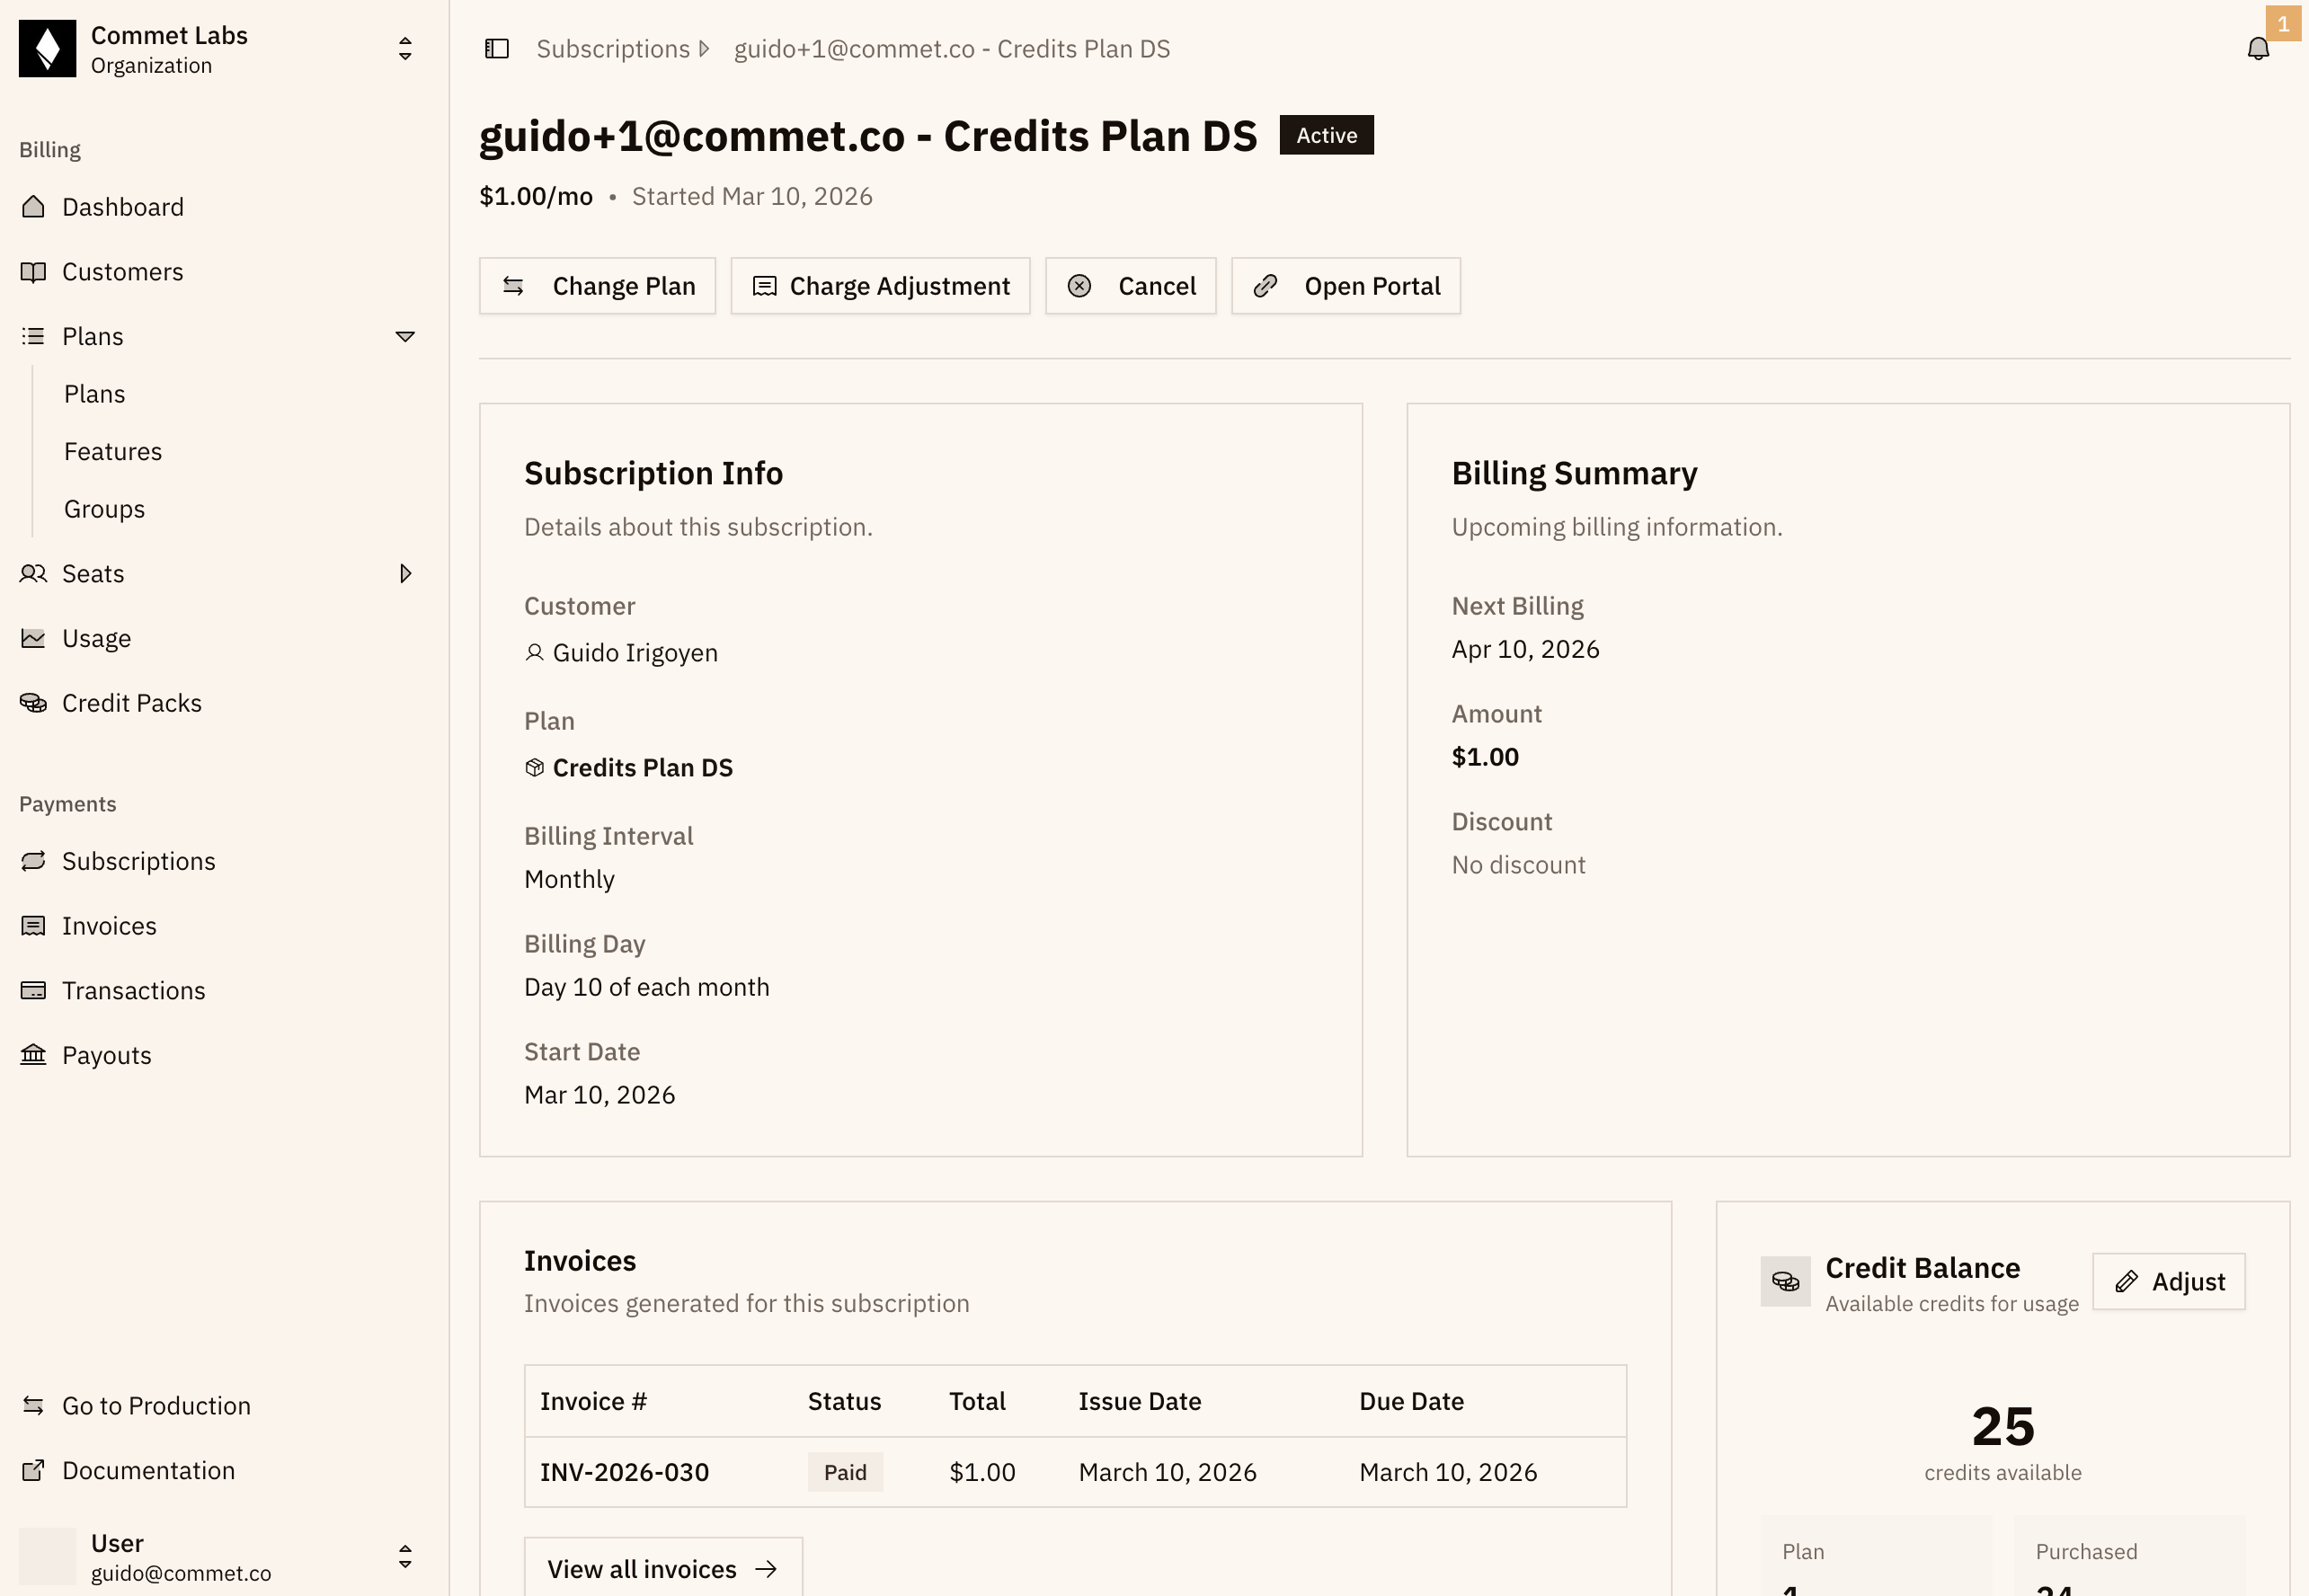The height and width of the screenshot is (1596, 2309).
Task: Toggle the sidebar panel icon
Action: point(497,49)
